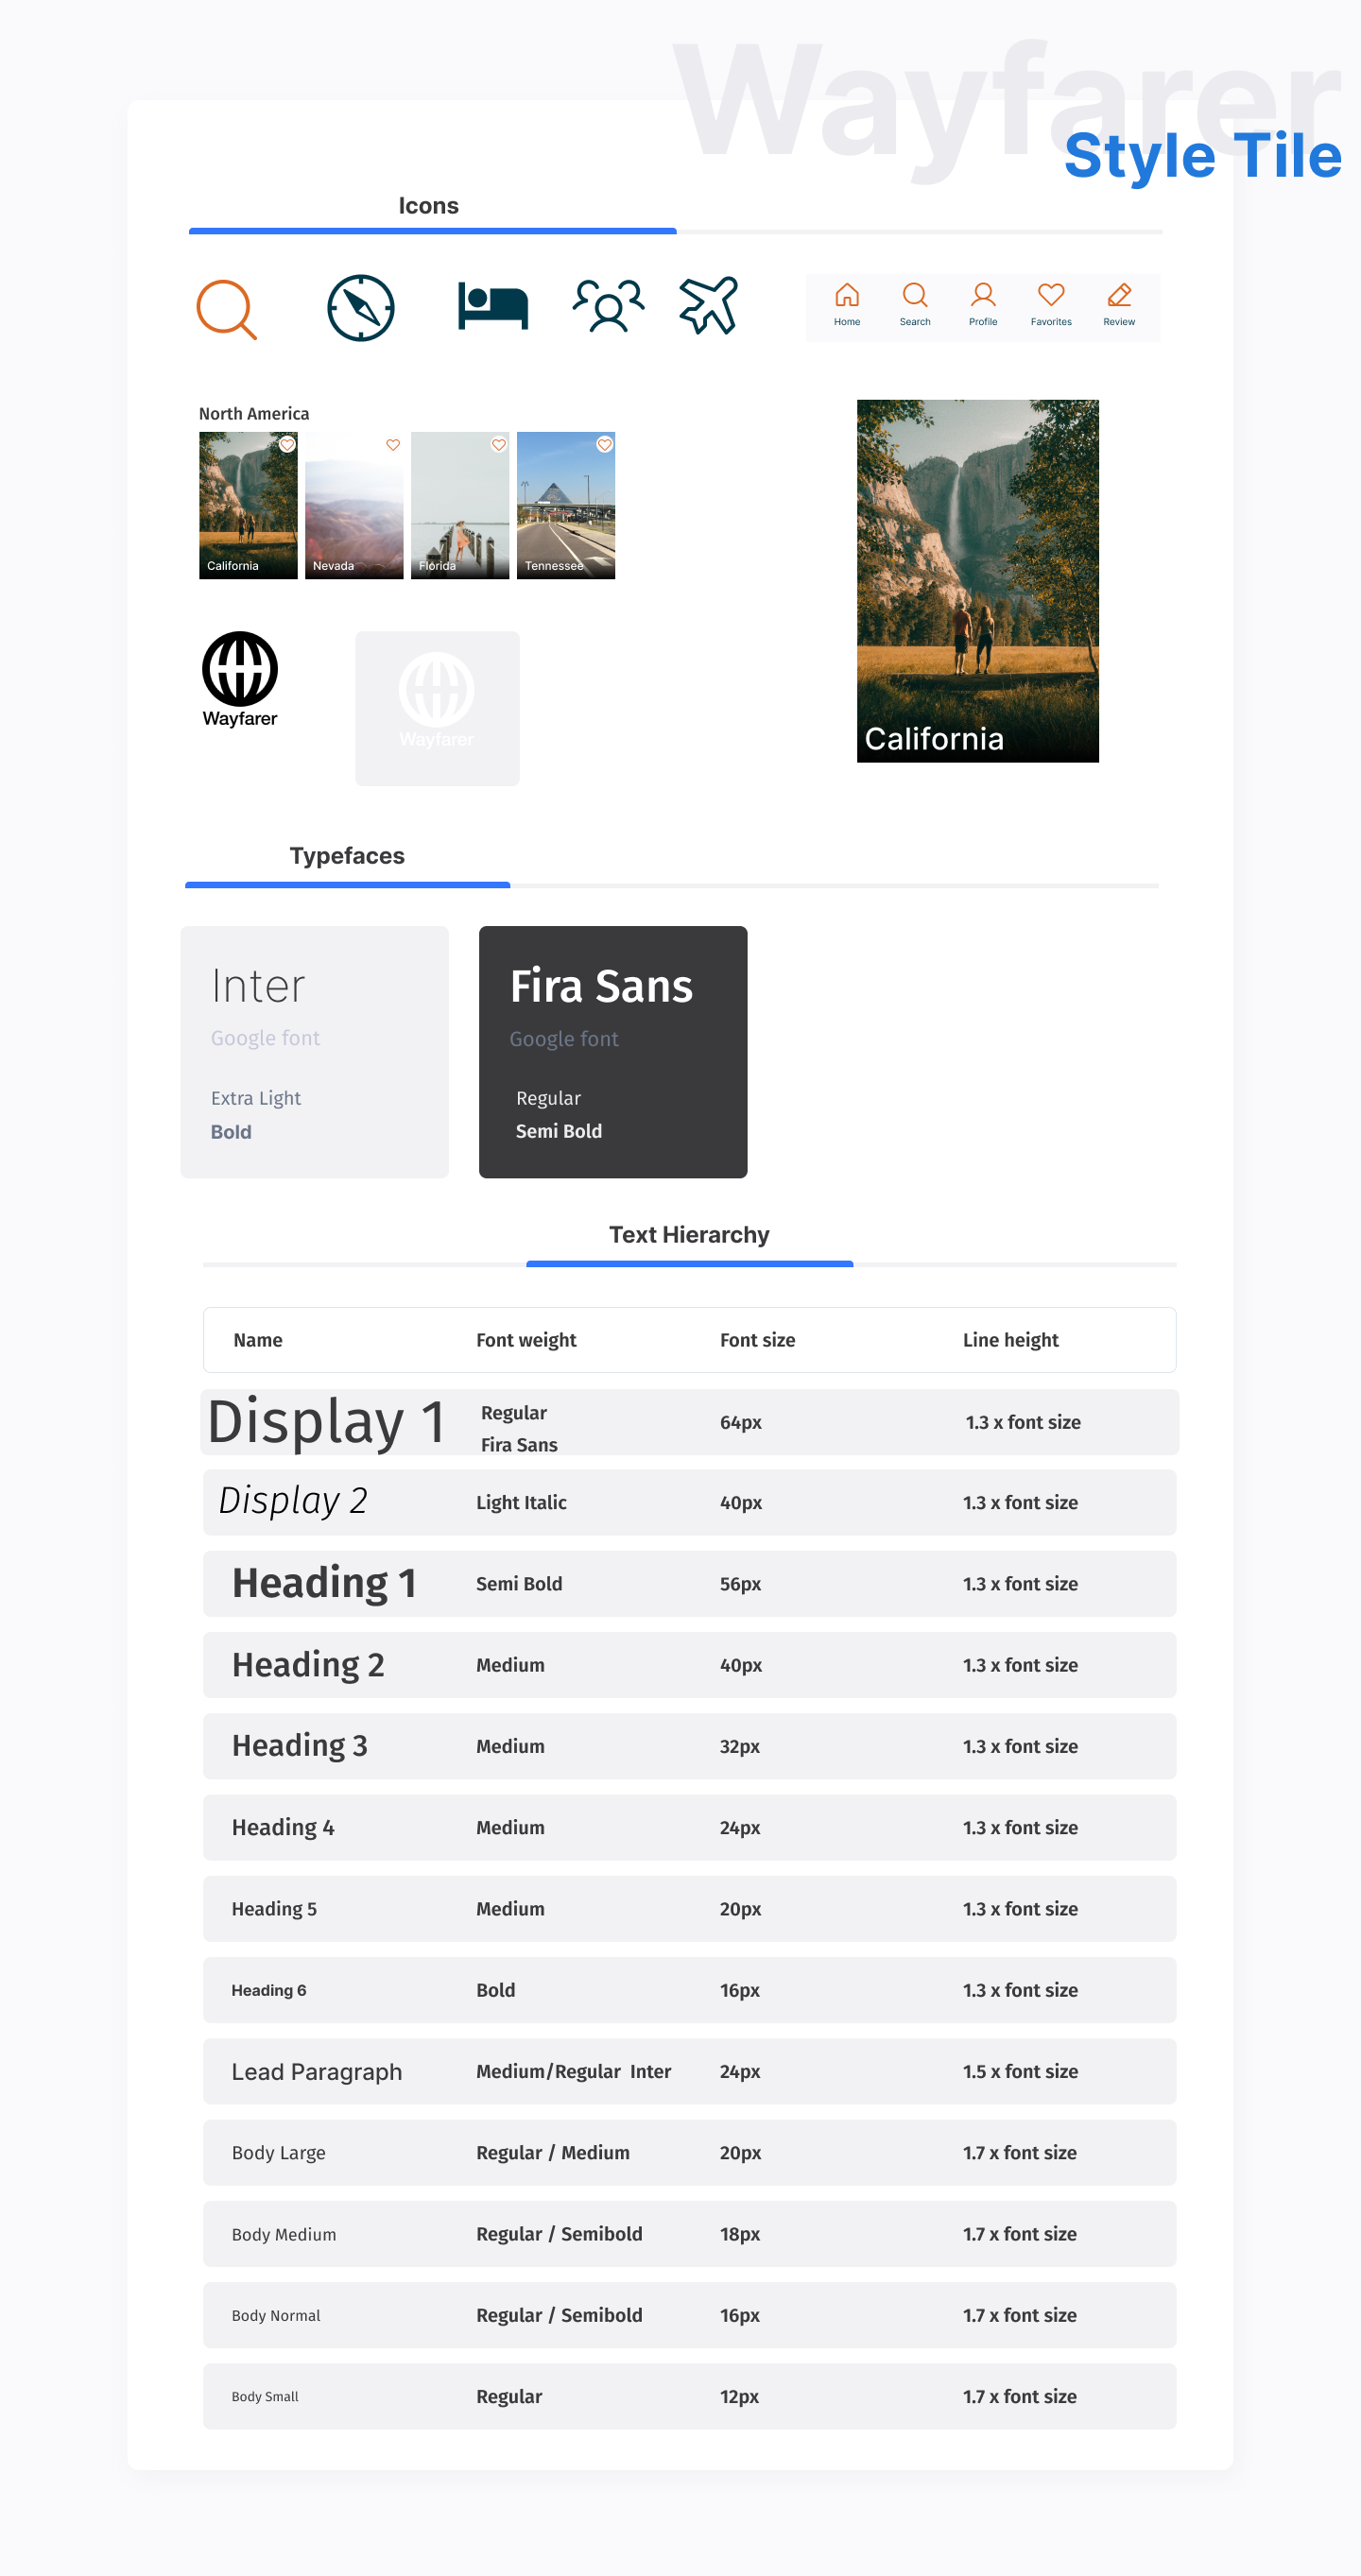Select the Body Normal row name

[x=276, y=2316]
